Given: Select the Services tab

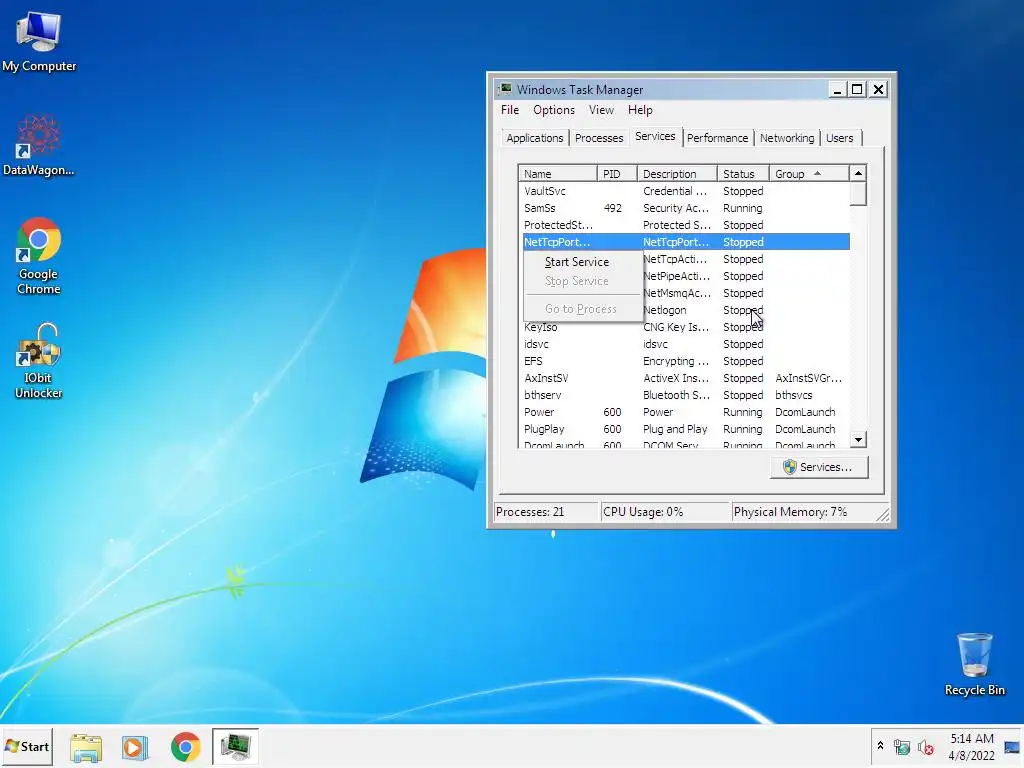Looking at the screenshot, I should [x=655, y=136].
